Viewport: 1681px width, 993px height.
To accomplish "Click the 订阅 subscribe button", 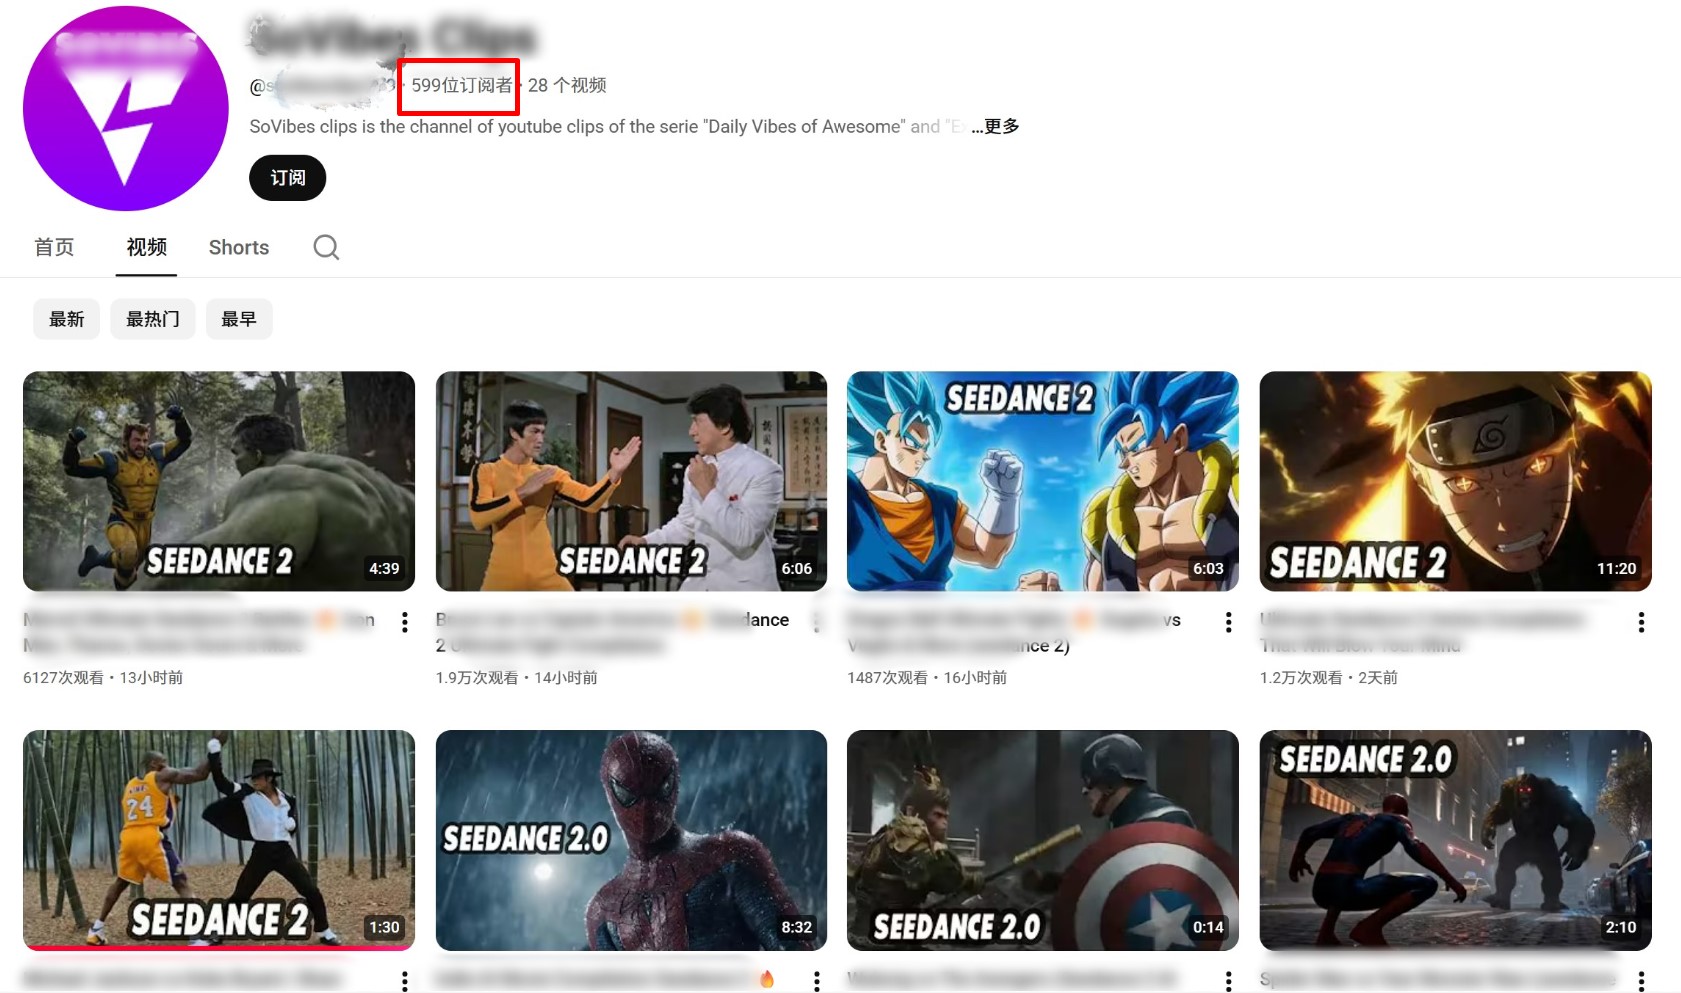I will (x=287, y=178).
